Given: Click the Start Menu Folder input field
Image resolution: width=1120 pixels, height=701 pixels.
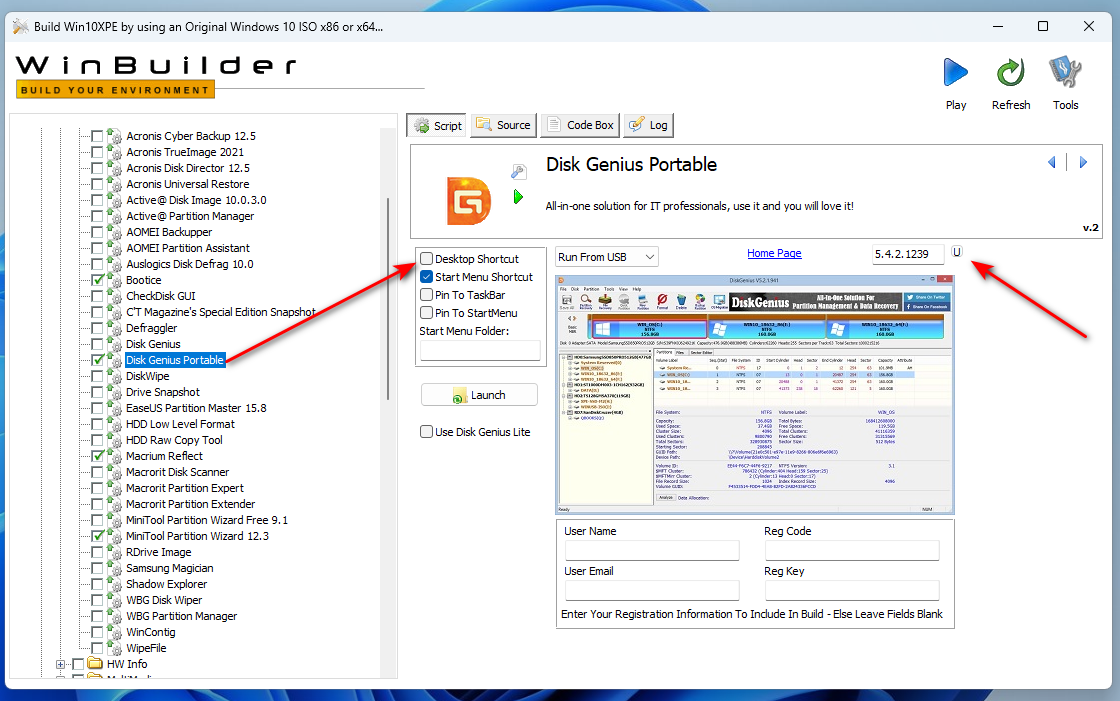Looking at the screenshot, I should click(x=480, y=349).
